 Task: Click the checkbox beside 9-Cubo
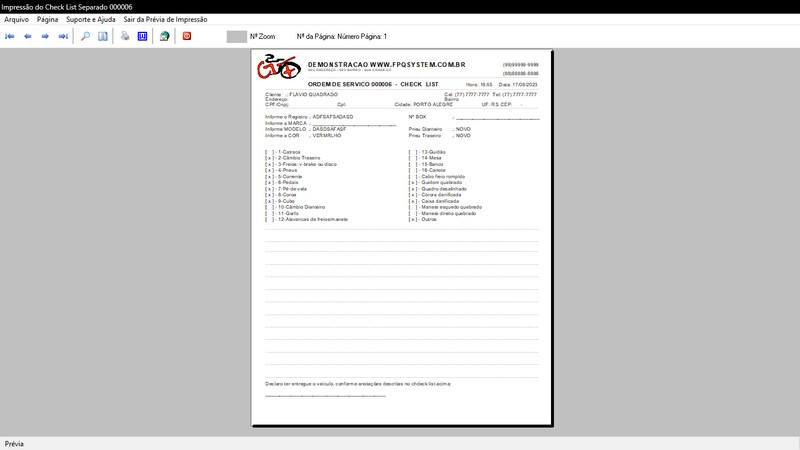(x=269, y=200)
